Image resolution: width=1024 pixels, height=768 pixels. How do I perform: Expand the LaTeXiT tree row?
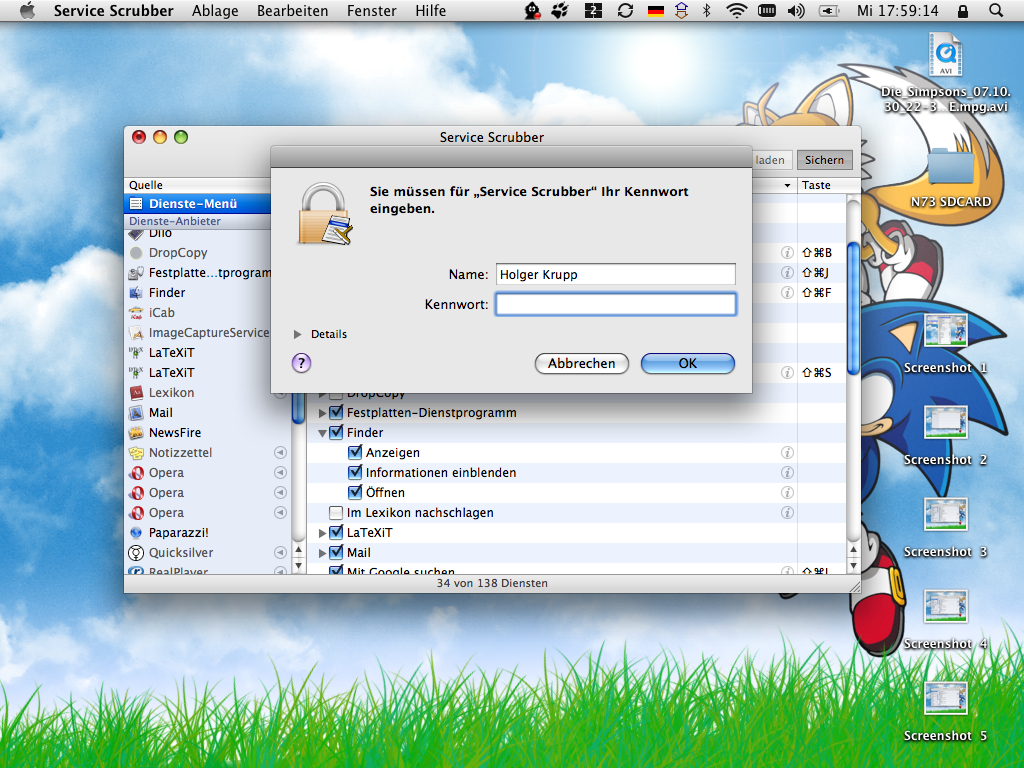[x=322, y=533]
